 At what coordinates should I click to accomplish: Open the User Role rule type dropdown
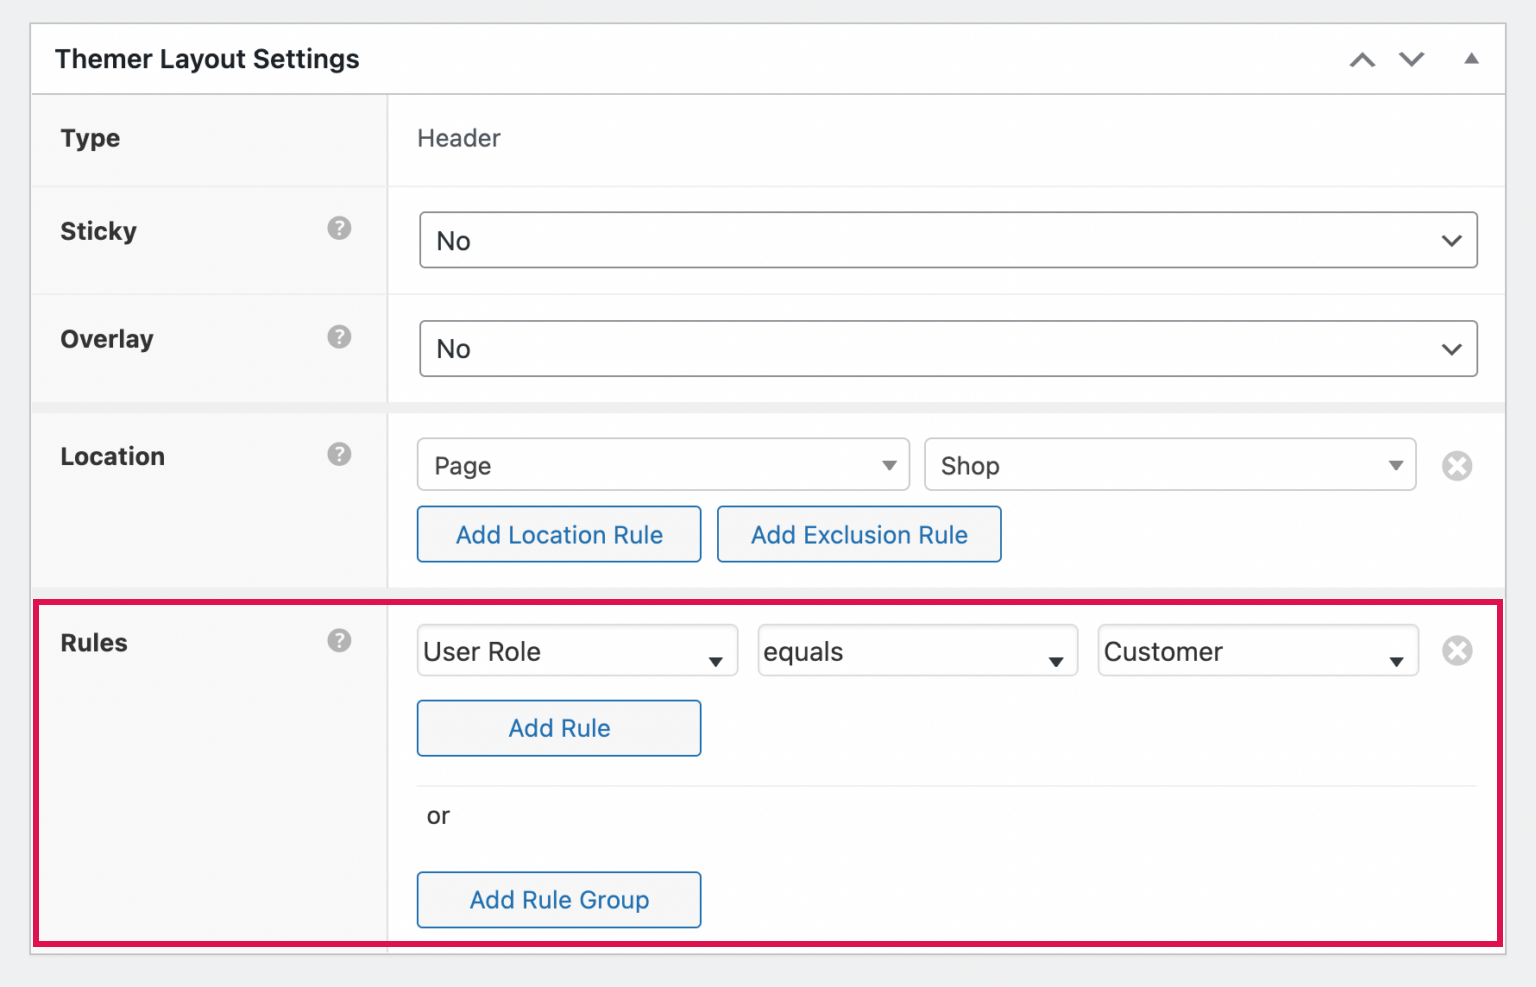click(x=576, y=652)
